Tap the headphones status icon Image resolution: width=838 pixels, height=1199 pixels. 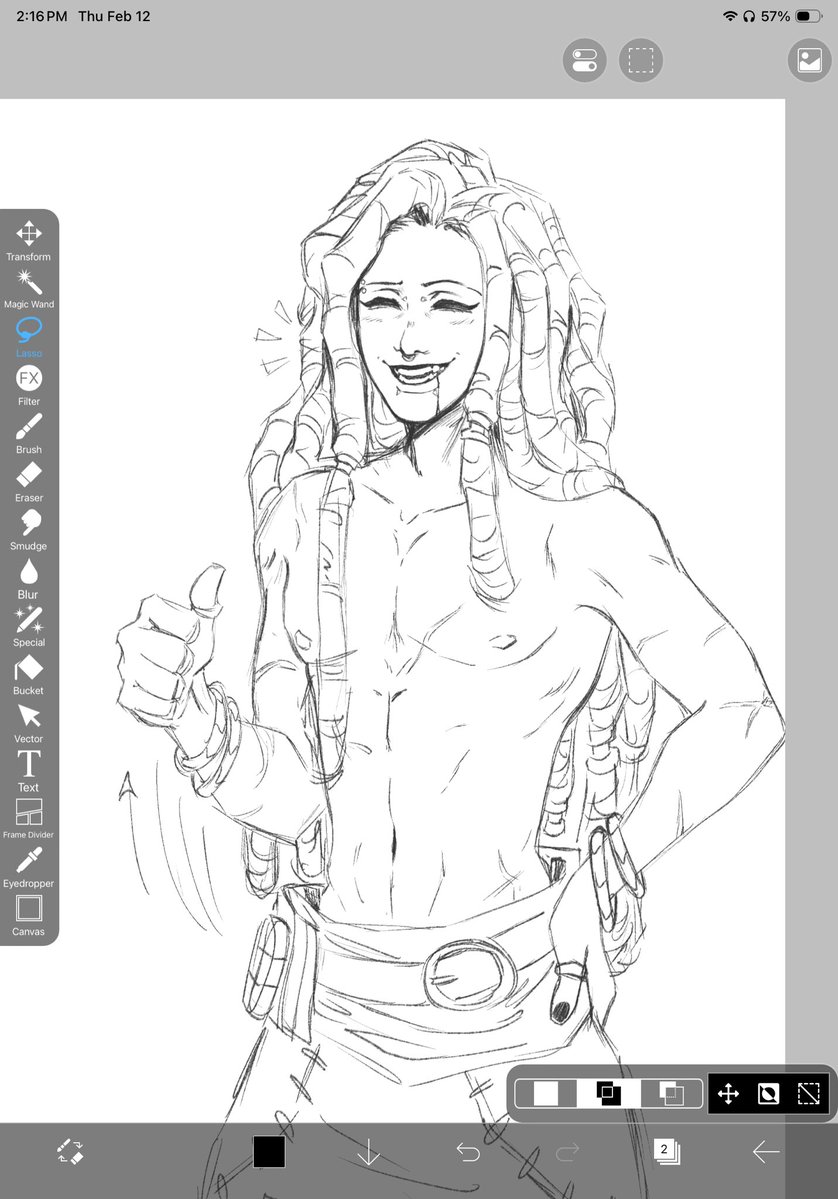click(749, 16)
